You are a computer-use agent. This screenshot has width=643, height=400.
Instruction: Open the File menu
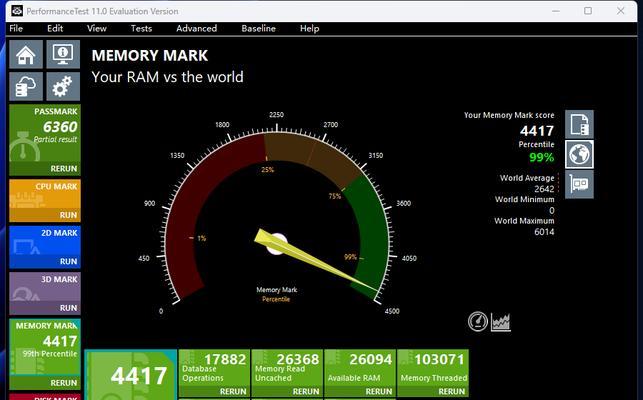(16, 28)
